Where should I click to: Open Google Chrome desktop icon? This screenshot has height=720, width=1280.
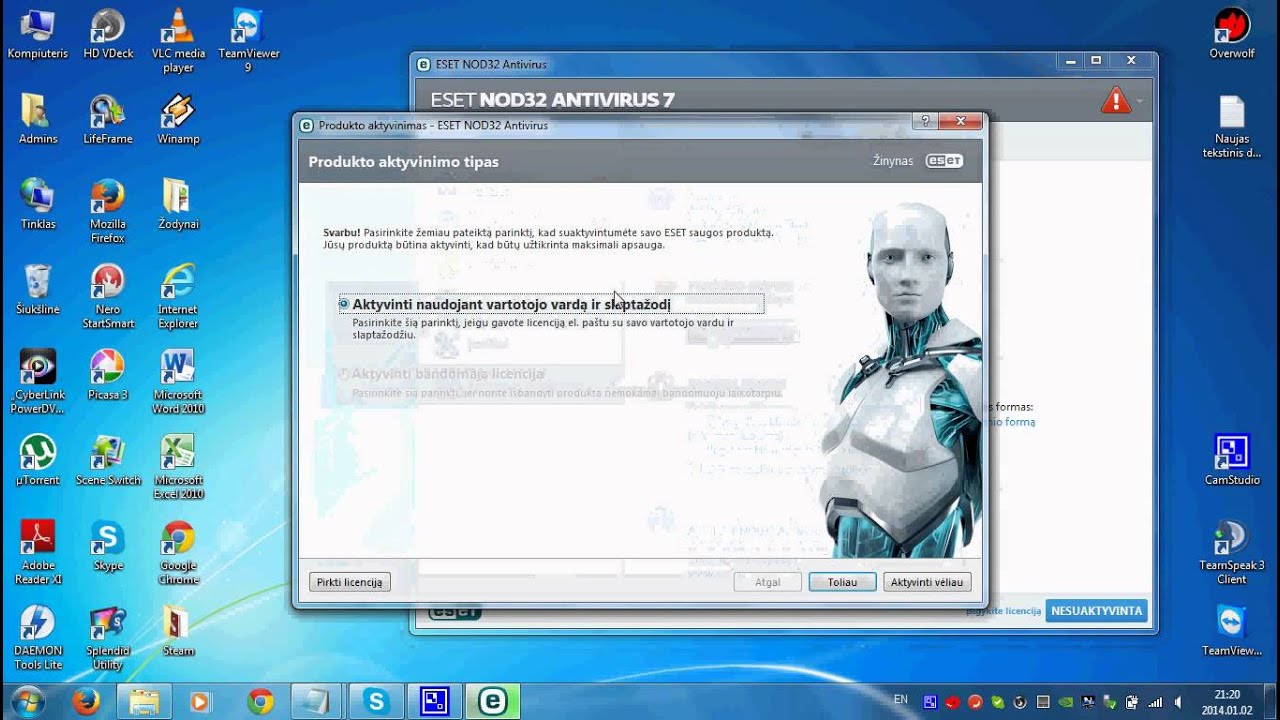178,552
